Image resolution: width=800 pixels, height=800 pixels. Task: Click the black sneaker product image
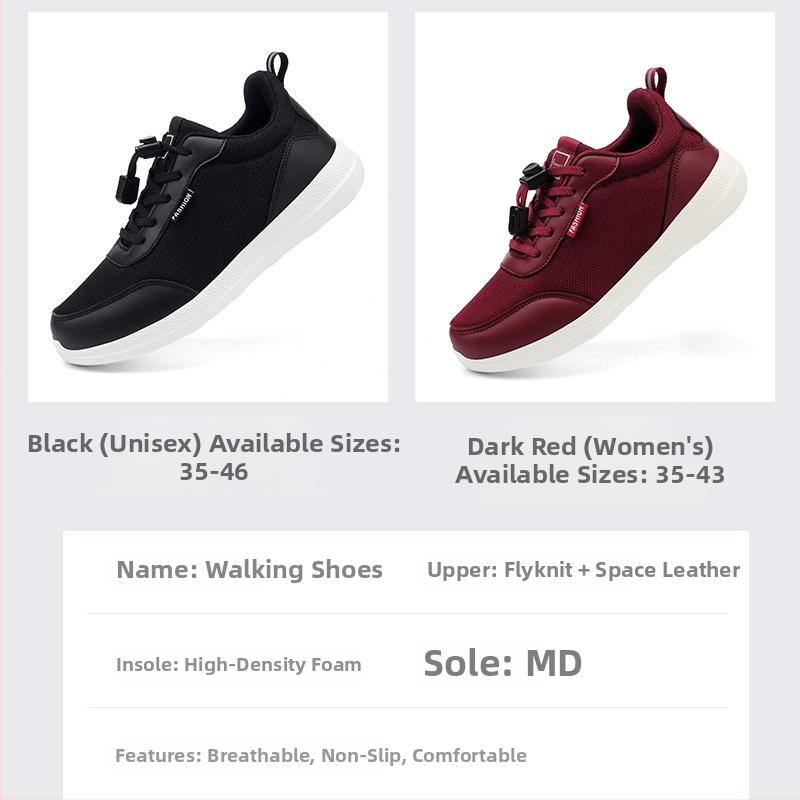(x=208, y=207)
